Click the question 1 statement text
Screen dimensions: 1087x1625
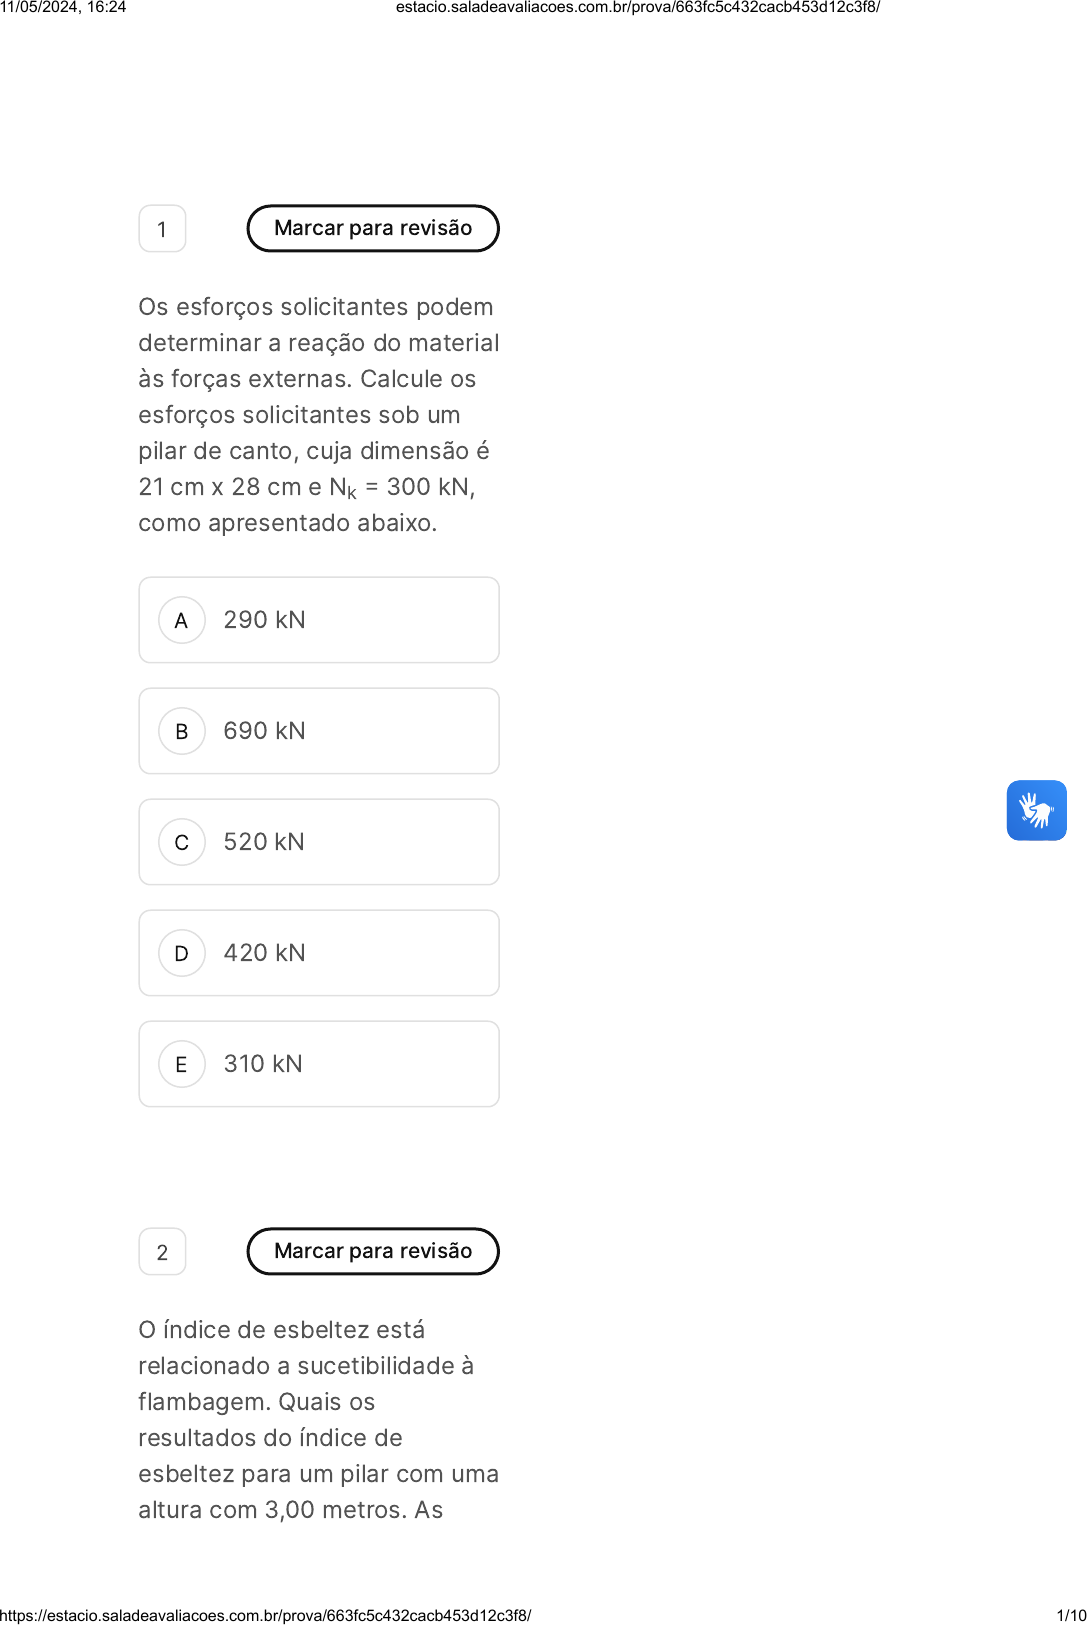click(318, 414)
